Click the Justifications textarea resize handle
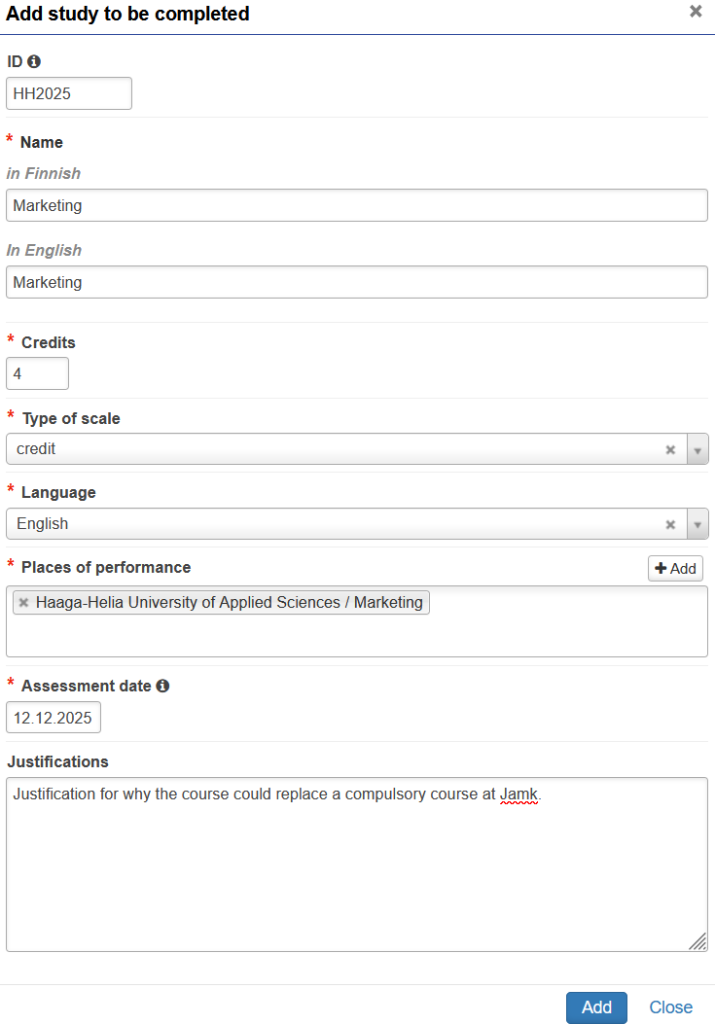This screenshot has width=715, height=1024. pyautogui.click(x=698, y=942)
